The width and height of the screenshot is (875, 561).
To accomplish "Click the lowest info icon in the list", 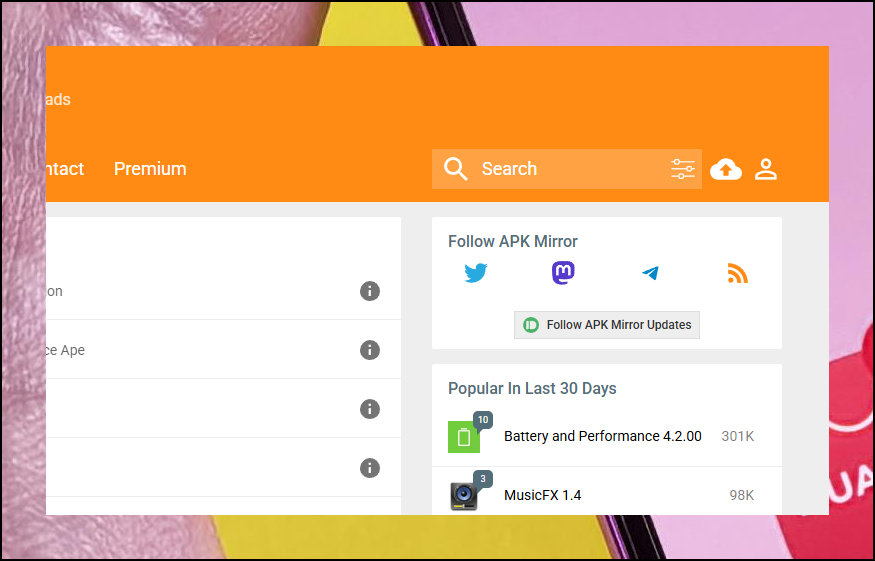I will point(369,468).
